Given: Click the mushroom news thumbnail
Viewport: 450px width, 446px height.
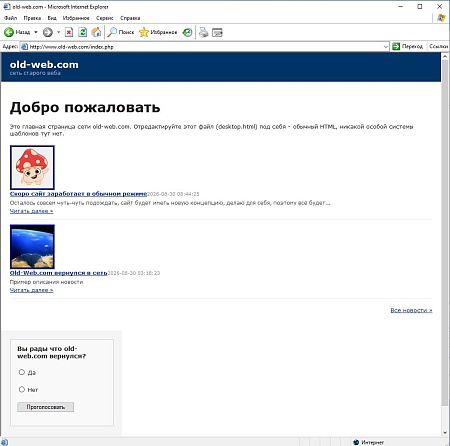Looking at the screenshot, I should coord(32,167).
